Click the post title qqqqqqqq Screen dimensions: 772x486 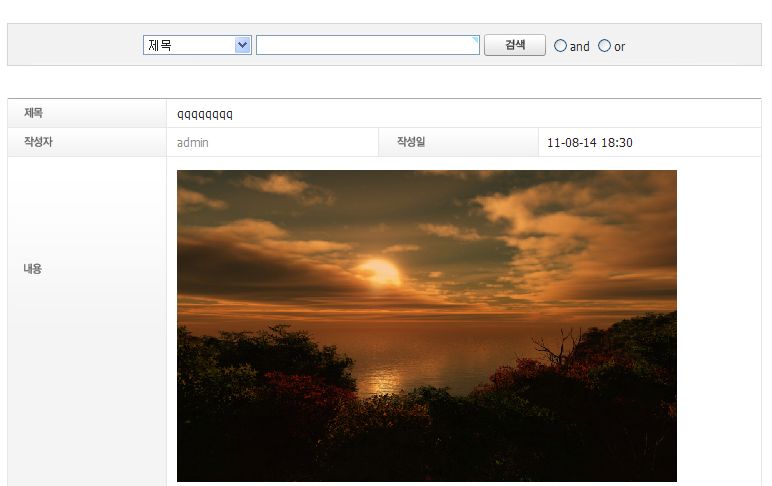(x=205, y=114)
